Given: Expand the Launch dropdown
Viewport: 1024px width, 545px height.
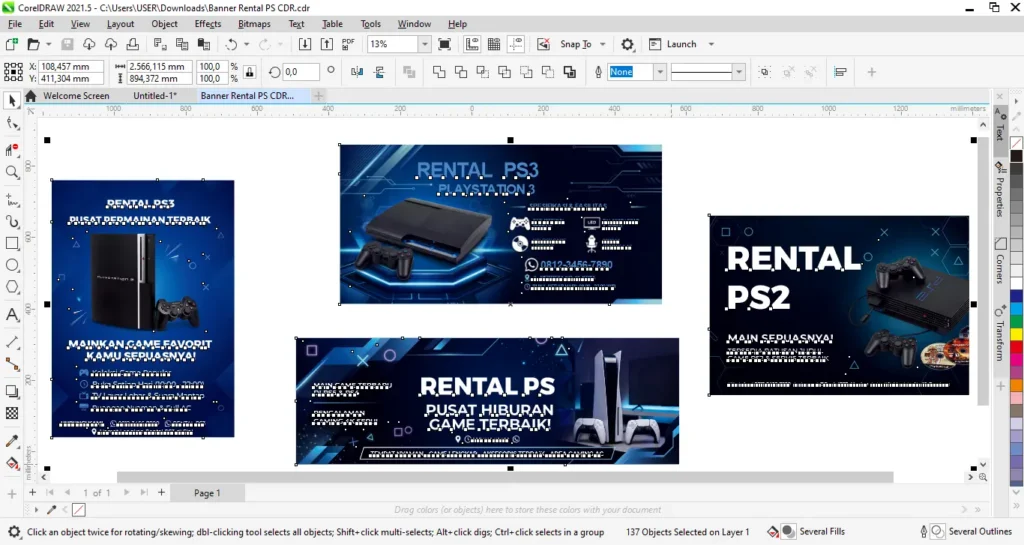Looking at the screenshot, I should tap(711, 44).
